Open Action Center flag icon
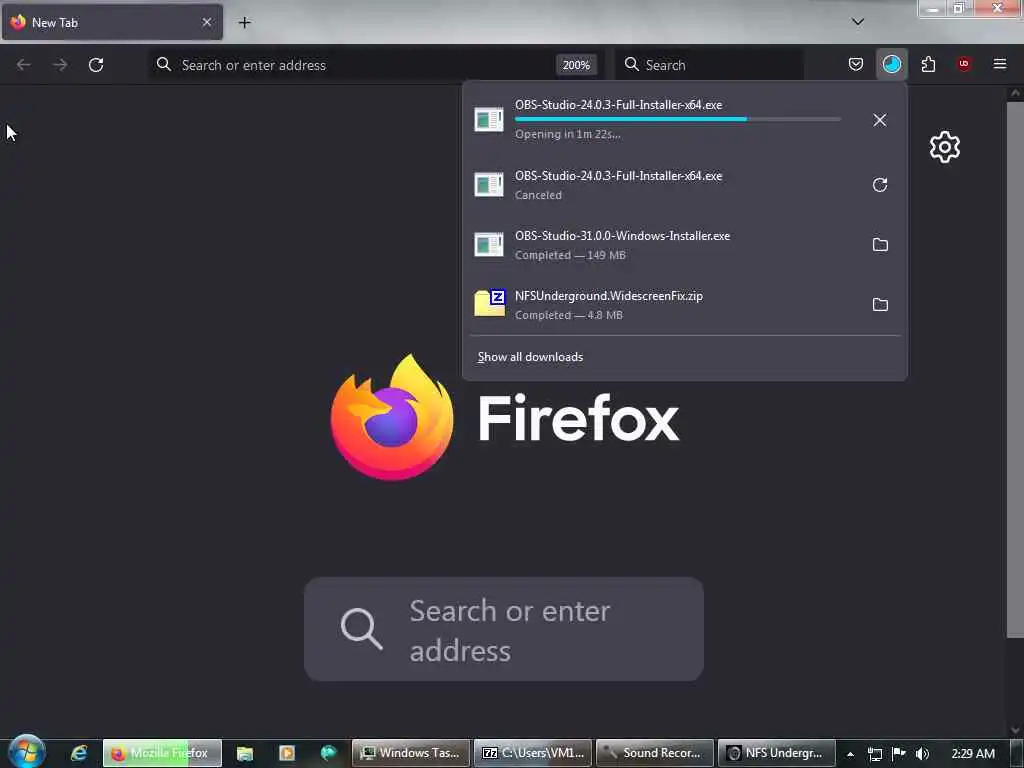This screenshot has width=1024, height=768. 899,754
